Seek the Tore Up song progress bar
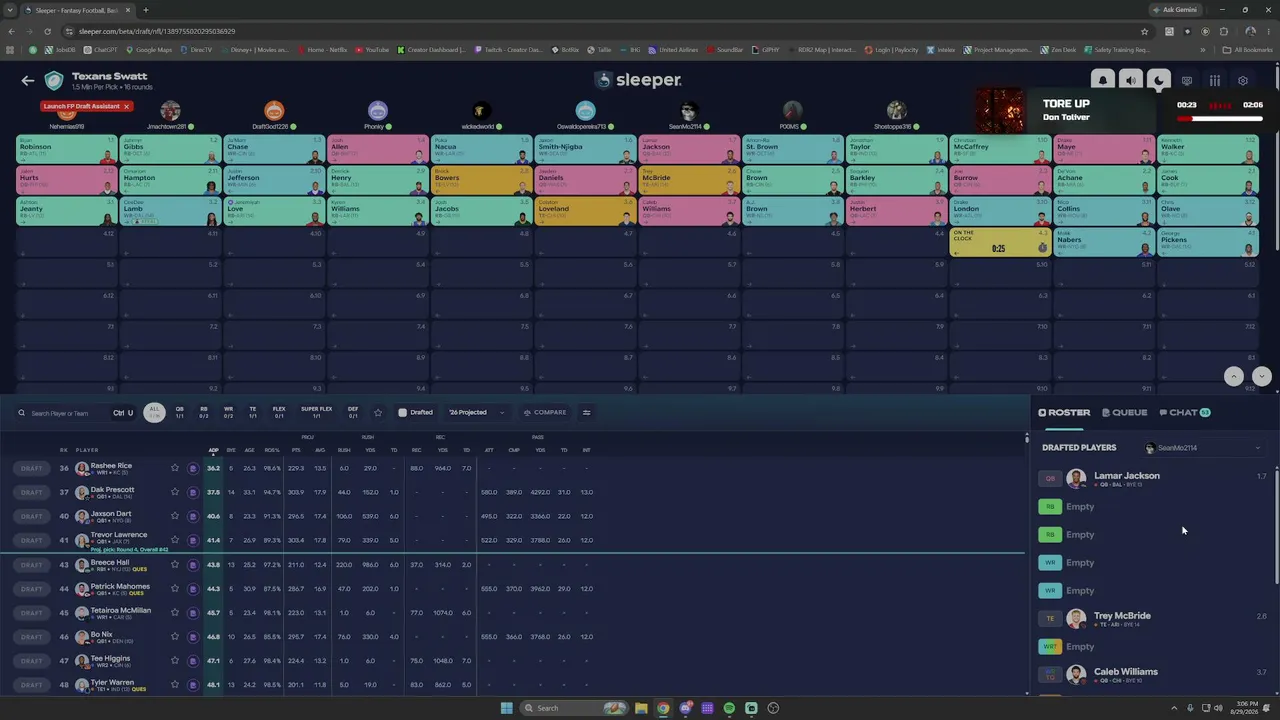The image size is (1280, 720). [x=1220, y=118]
